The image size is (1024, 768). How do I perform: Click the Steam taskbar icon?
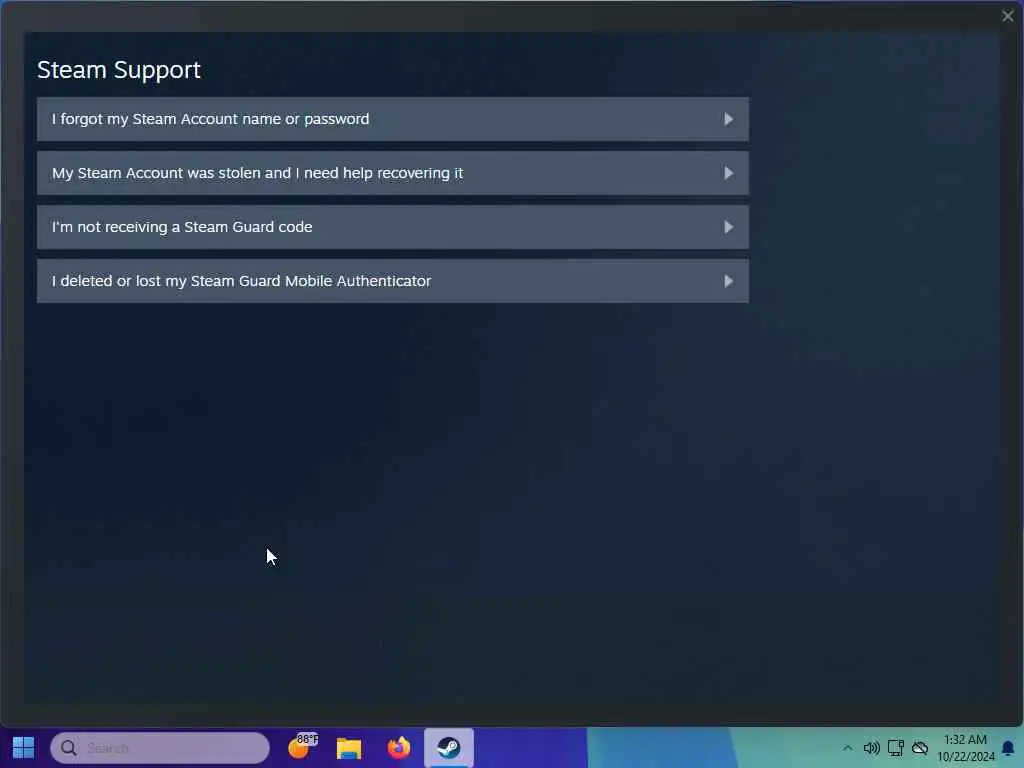coord(449,748)
